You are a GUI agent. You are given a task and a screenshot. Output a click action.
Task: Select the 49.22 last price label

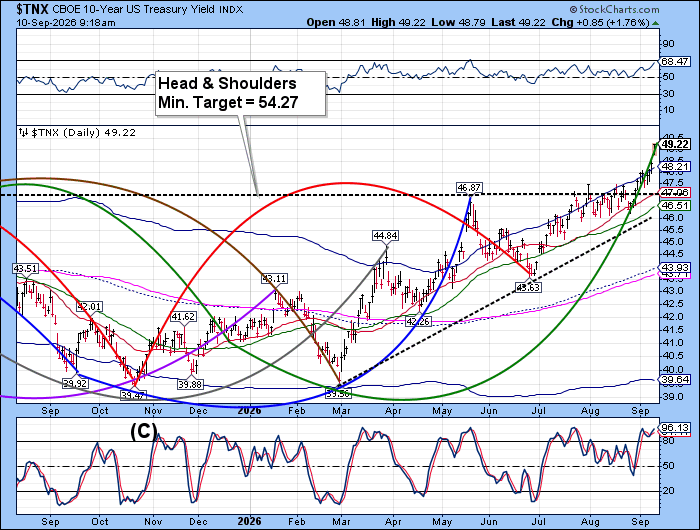pos(675,144)
